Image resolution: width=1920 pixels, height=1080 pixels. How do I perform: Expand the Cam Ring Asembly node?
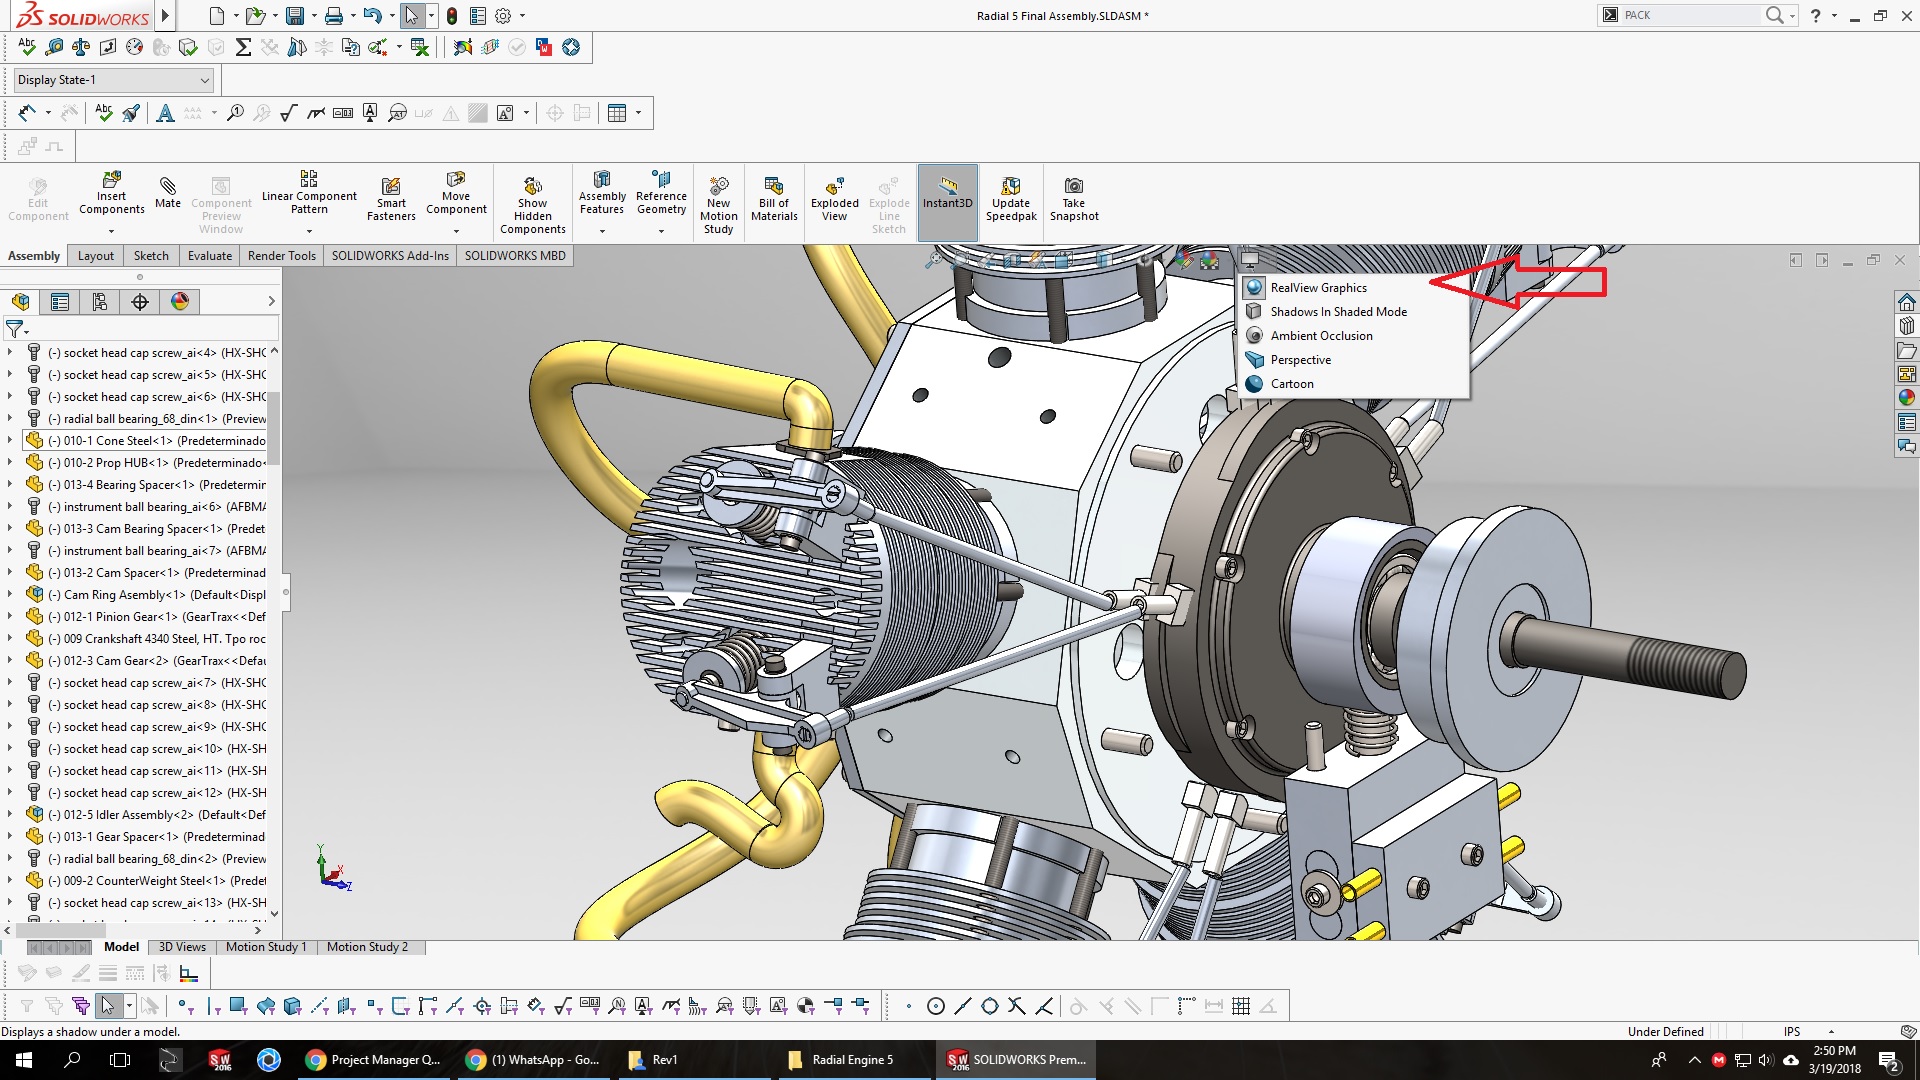[10, 595]
